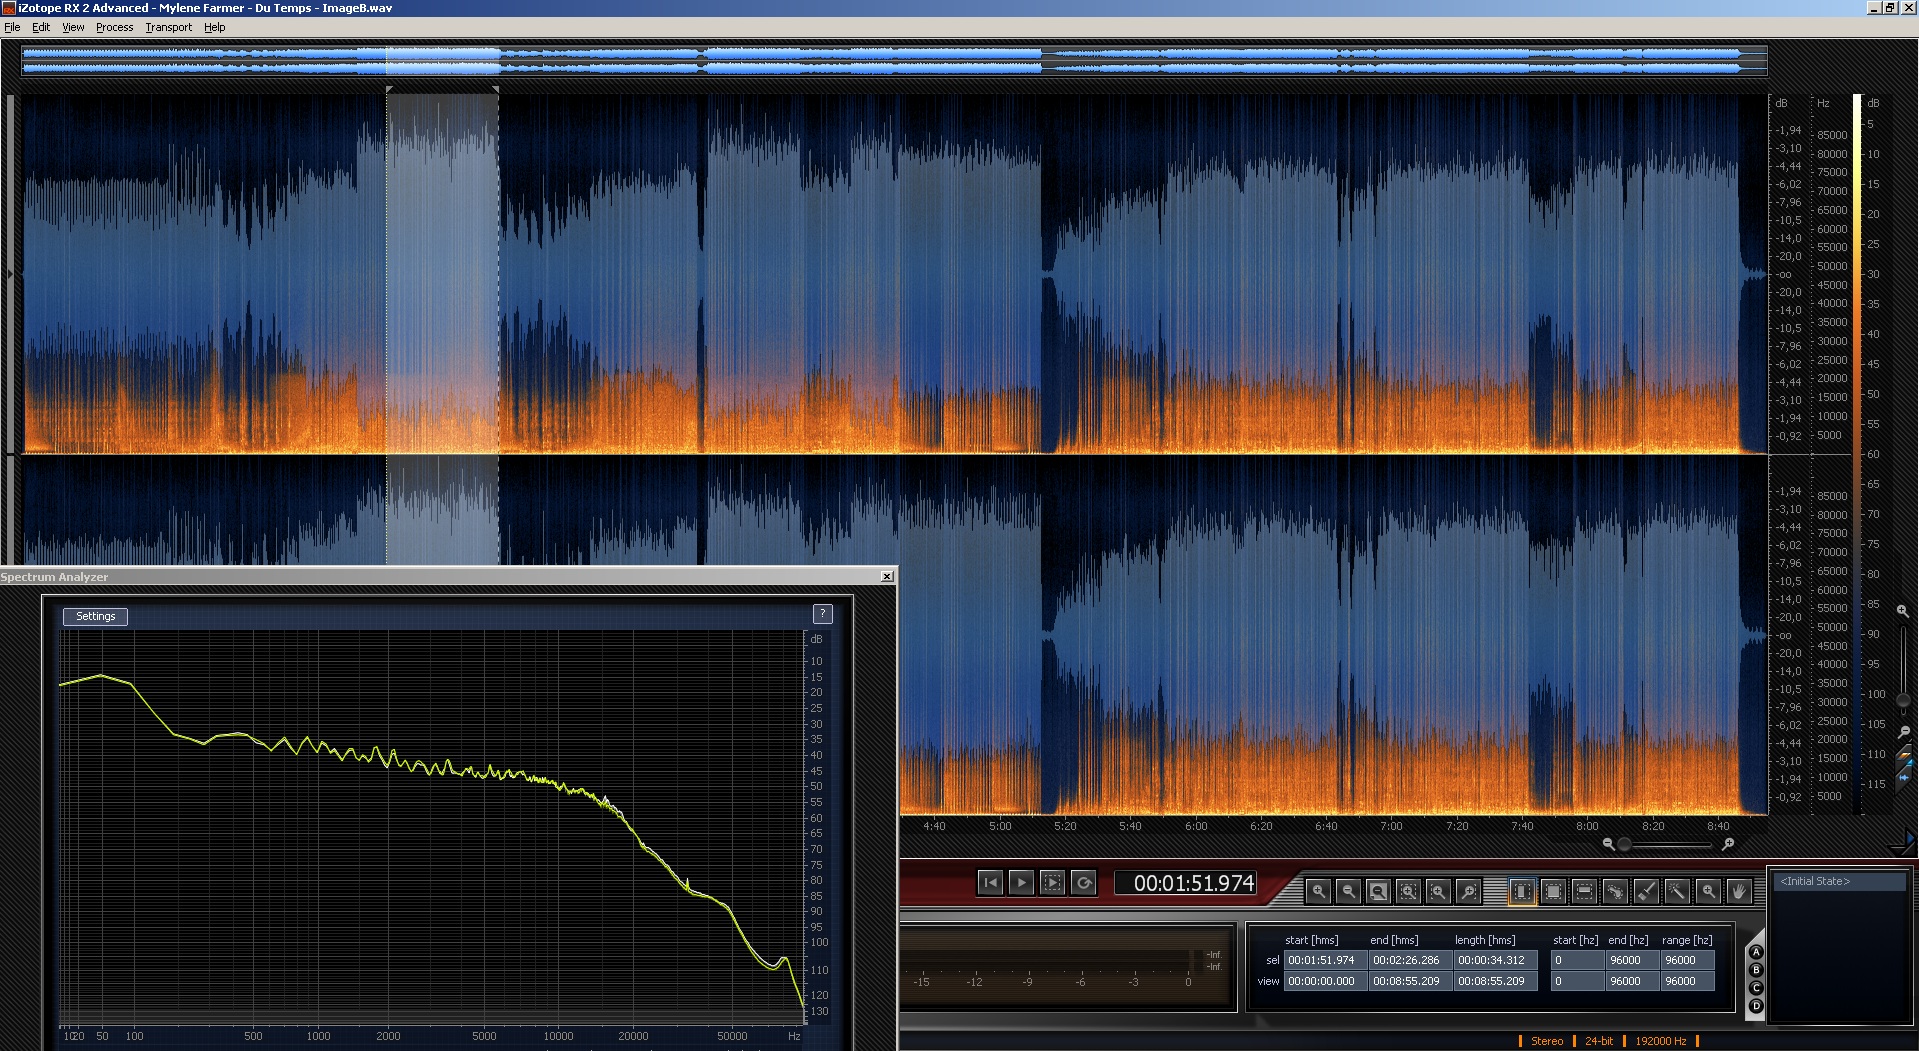Viewport: 1919px width, 1051px height.
Task: Open the Spectrum Analyzer help button
Action: click(x=822, y=614)
